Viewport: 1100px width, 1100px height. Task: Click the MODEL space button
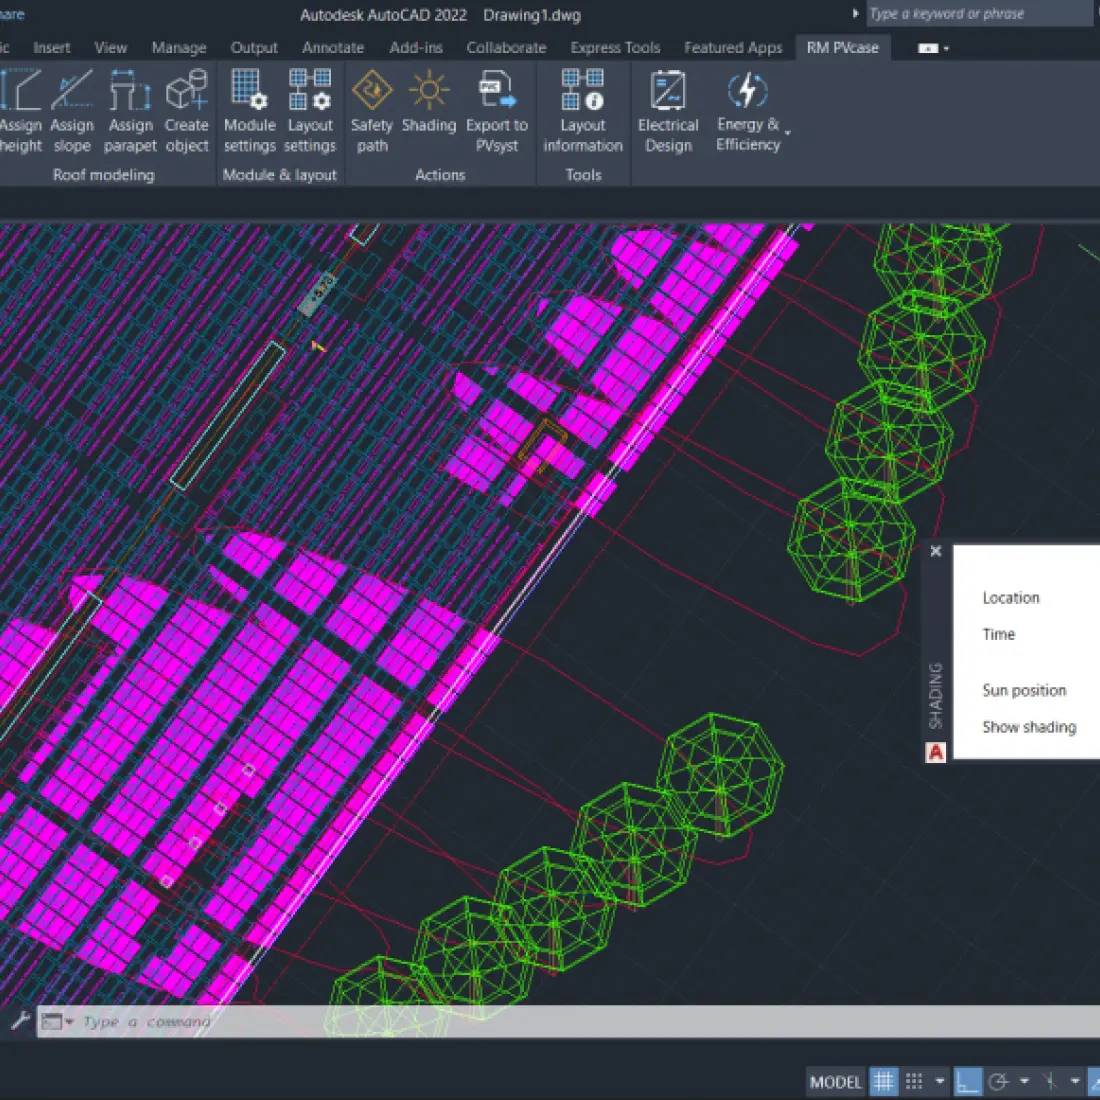pos(836,1082)
